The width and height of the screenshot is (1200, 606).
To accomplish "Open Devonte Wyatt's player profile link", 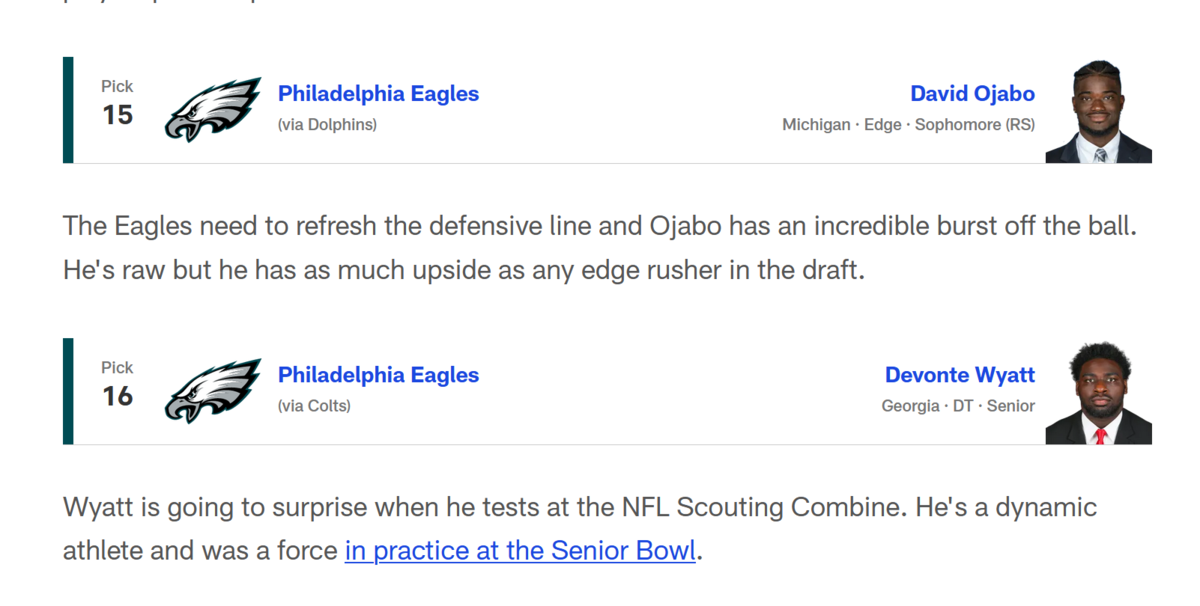I will [x=959, y=375].
